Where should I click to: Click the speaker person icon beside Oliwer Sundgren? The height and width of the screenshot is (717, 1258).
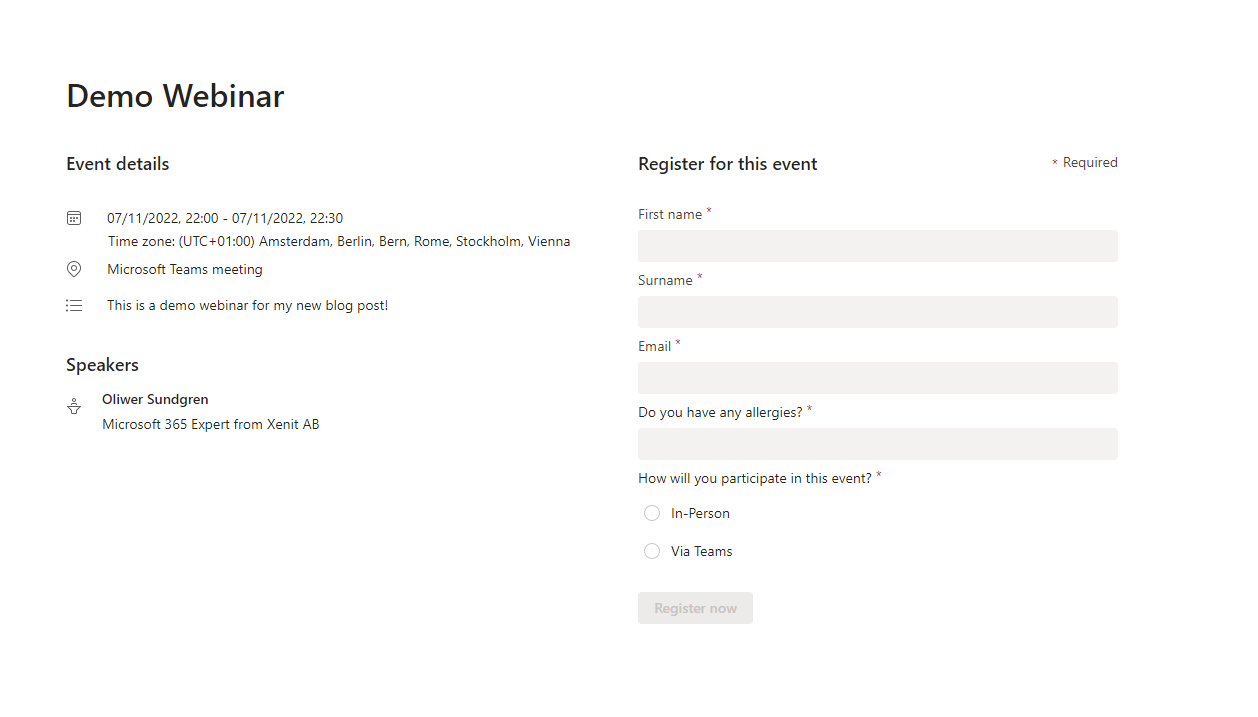click(74, 404)
